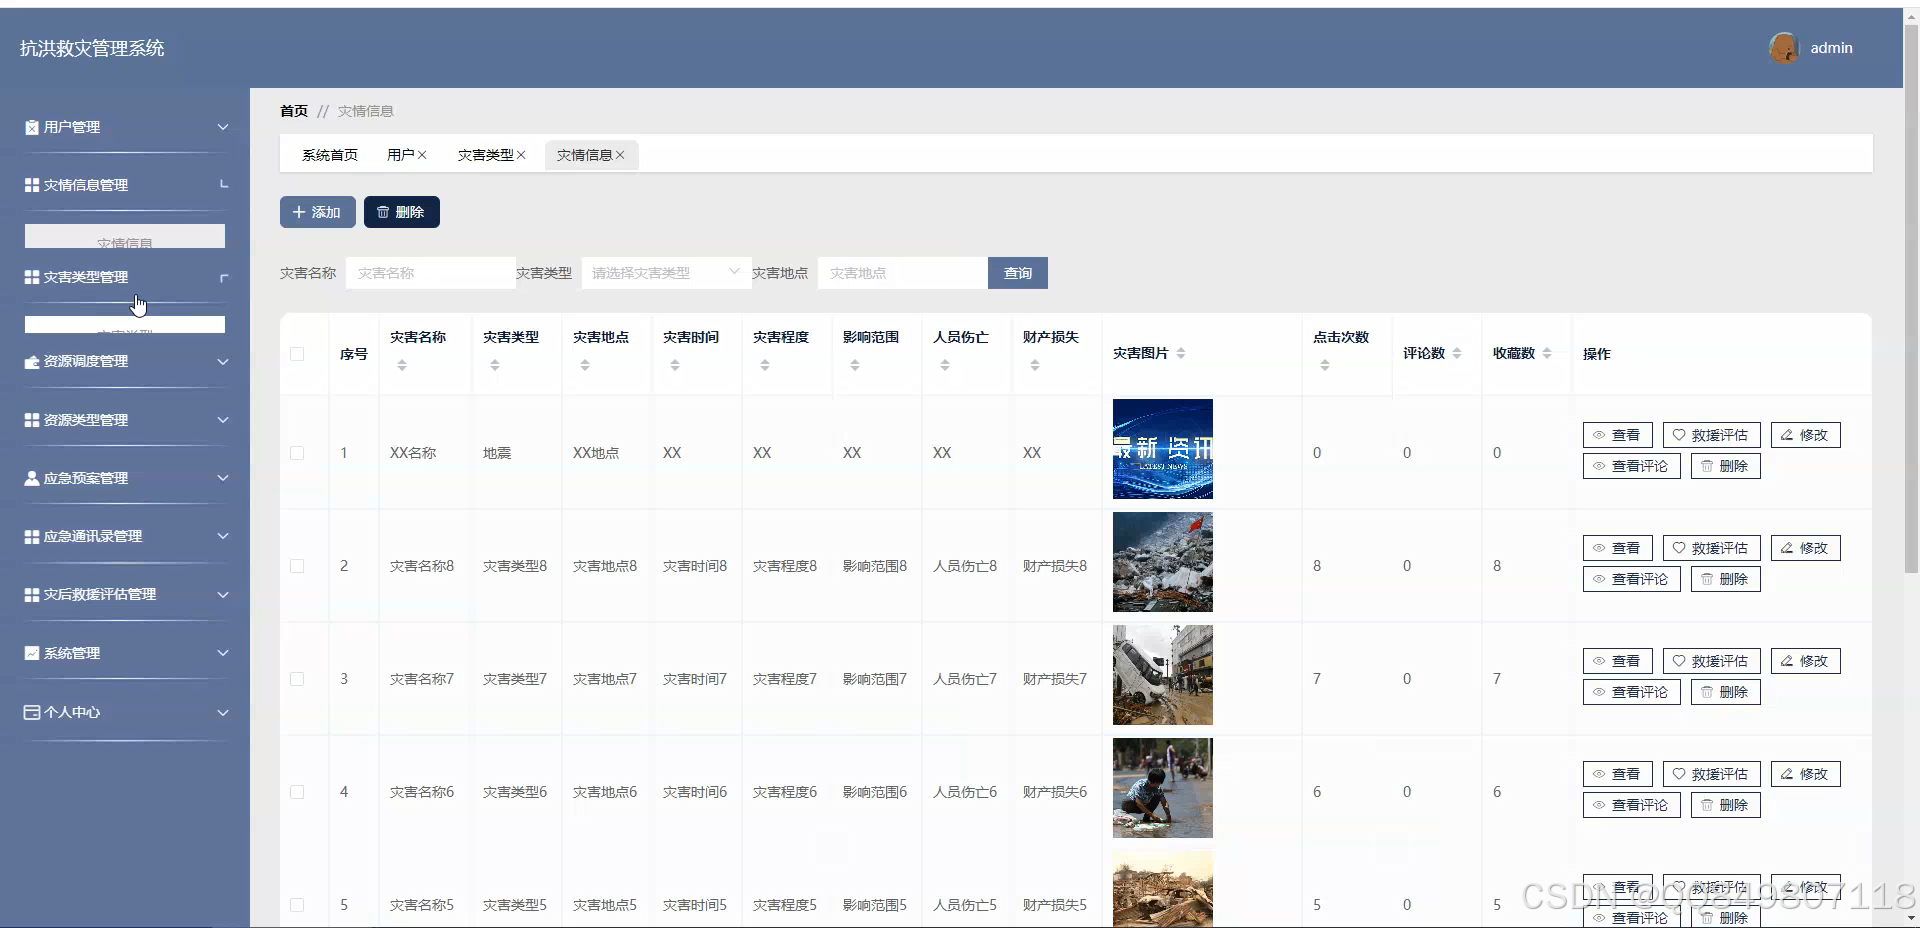Image resolution: width=1920 pixels, height=928 pixels.
Task: Expand 应急预案管理 chevron
Action: 223,478
